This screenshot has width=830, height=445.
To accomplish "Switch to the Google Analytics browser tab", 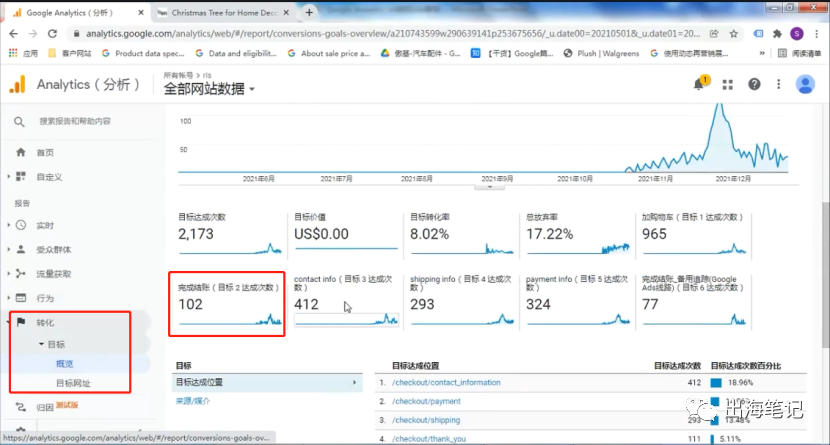I will coord(77,13).
